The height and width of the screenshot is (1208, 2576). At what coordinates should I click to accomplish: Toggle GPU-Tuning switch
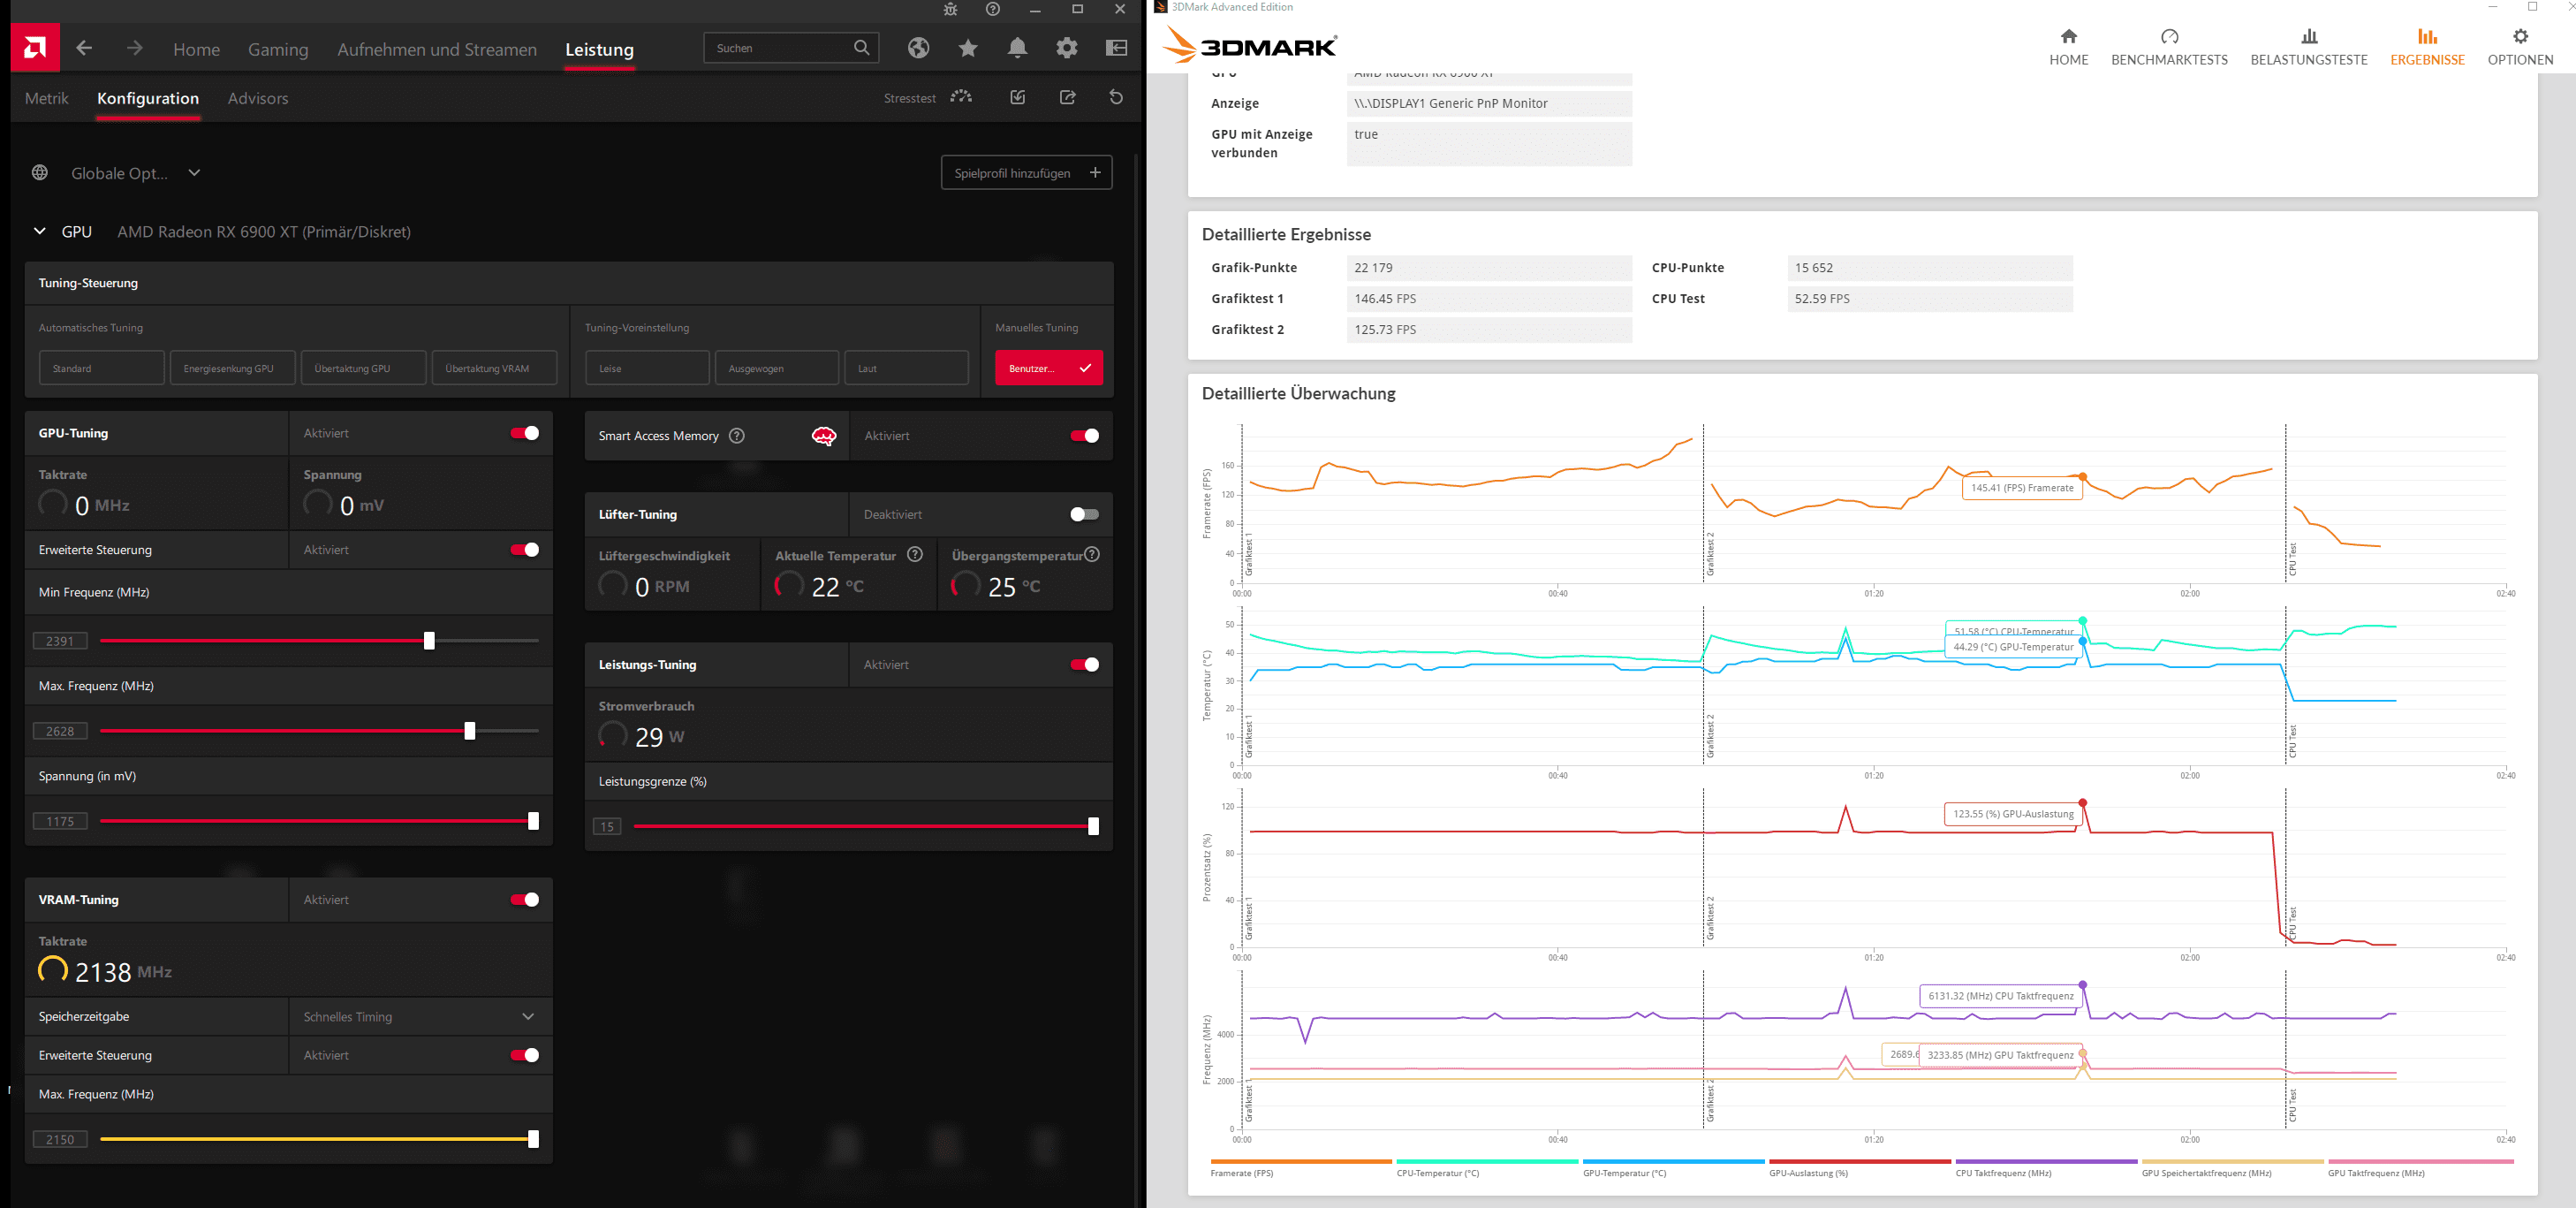525,433
